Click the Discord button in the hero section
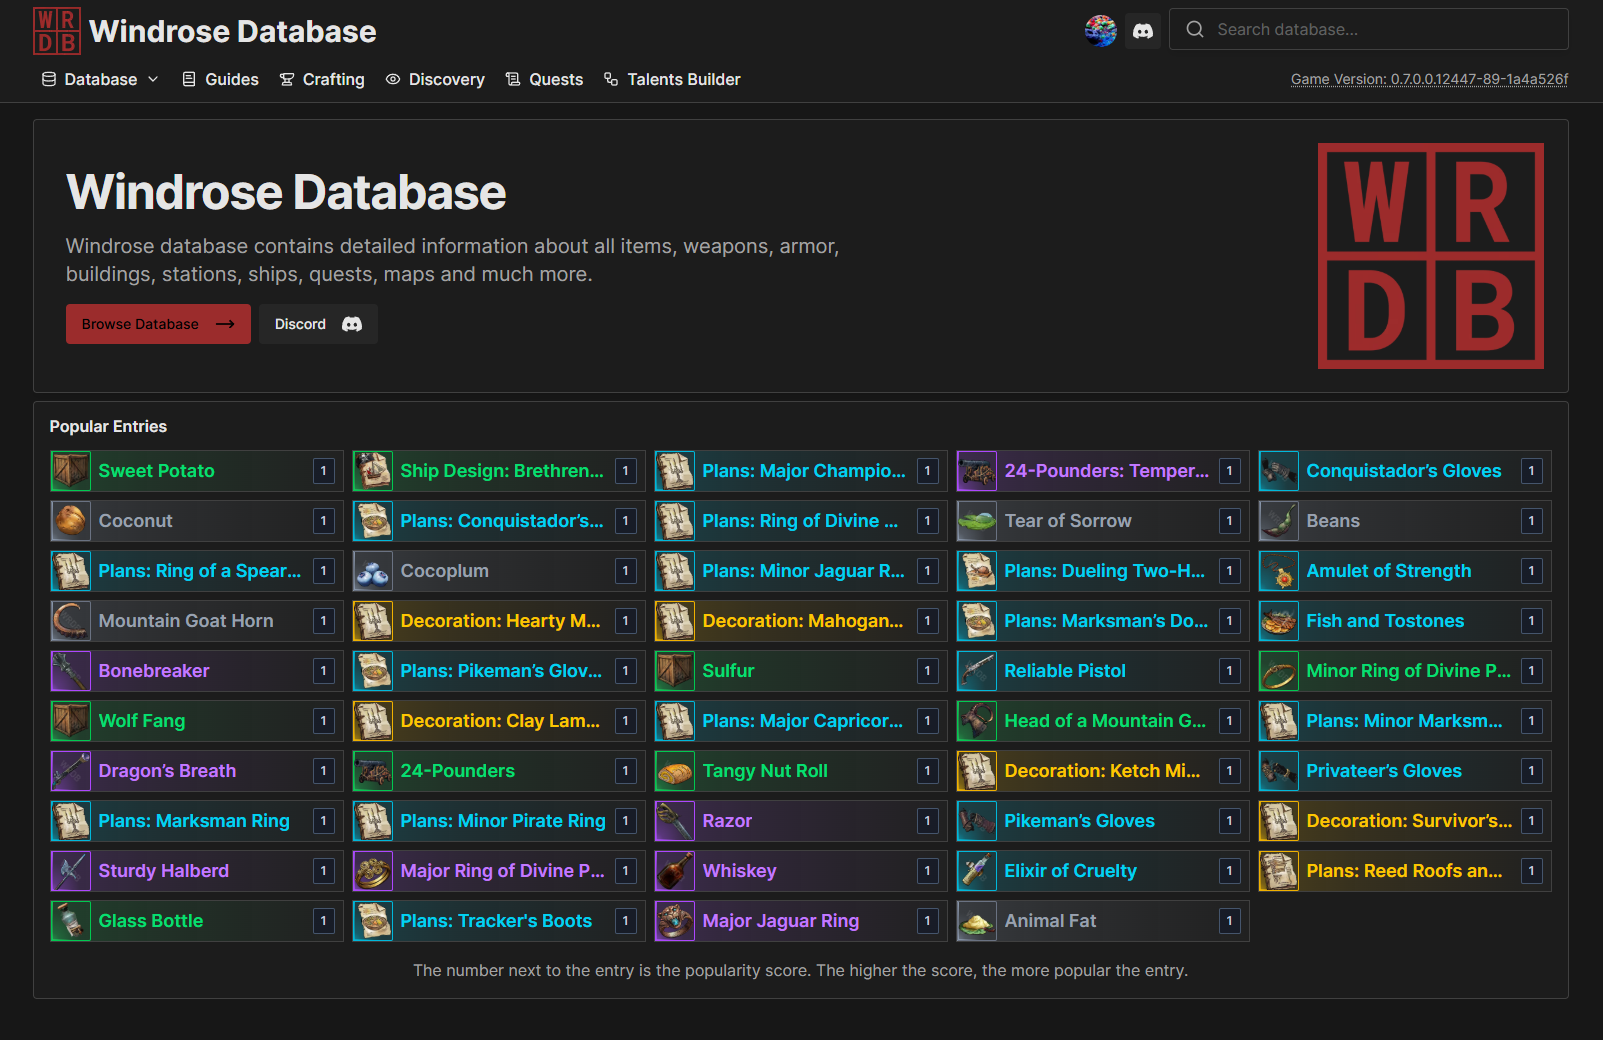Screen dimensions: 1603x1040 (x=317, y=323)
